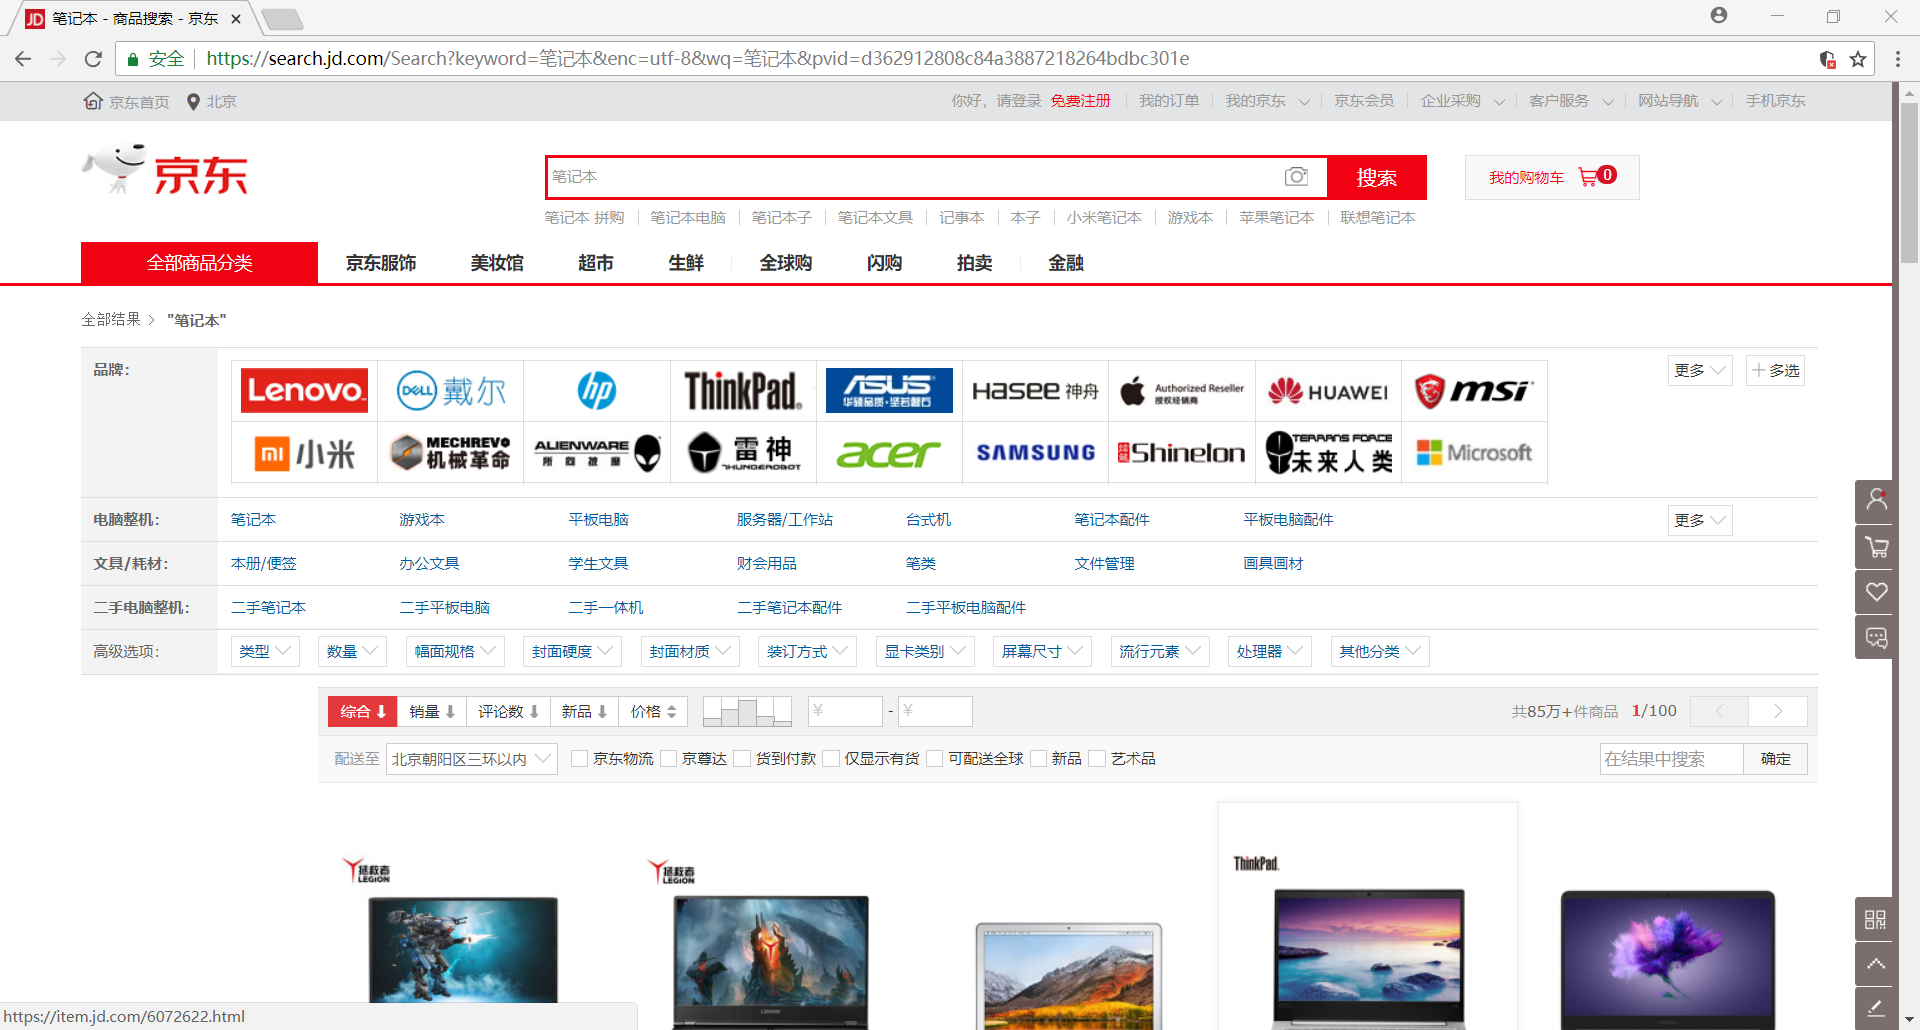Select the 雷神 ThundeRobot brand logo
The image size is (1920, 1030).
click(x=743, y=453)
